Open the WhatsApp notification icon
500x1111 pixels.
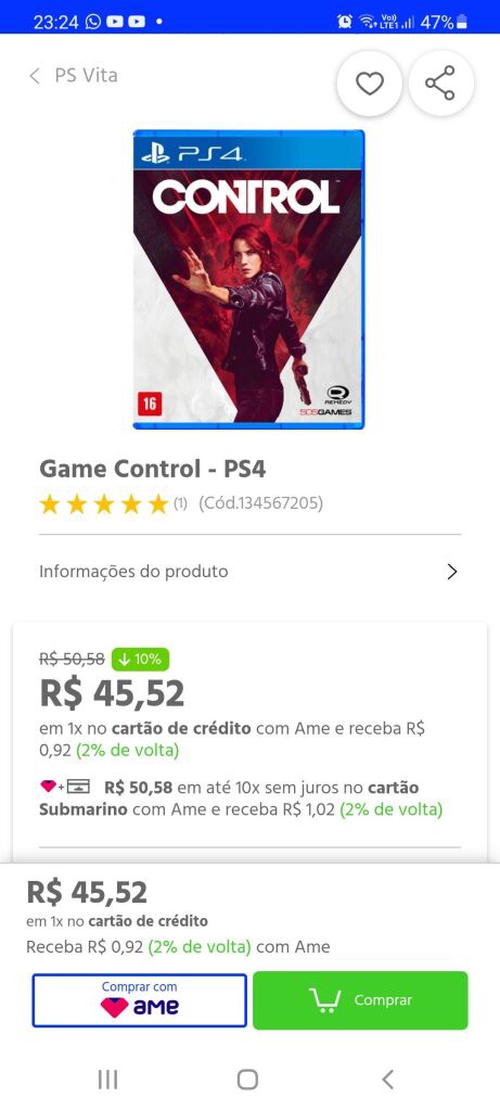93,21
